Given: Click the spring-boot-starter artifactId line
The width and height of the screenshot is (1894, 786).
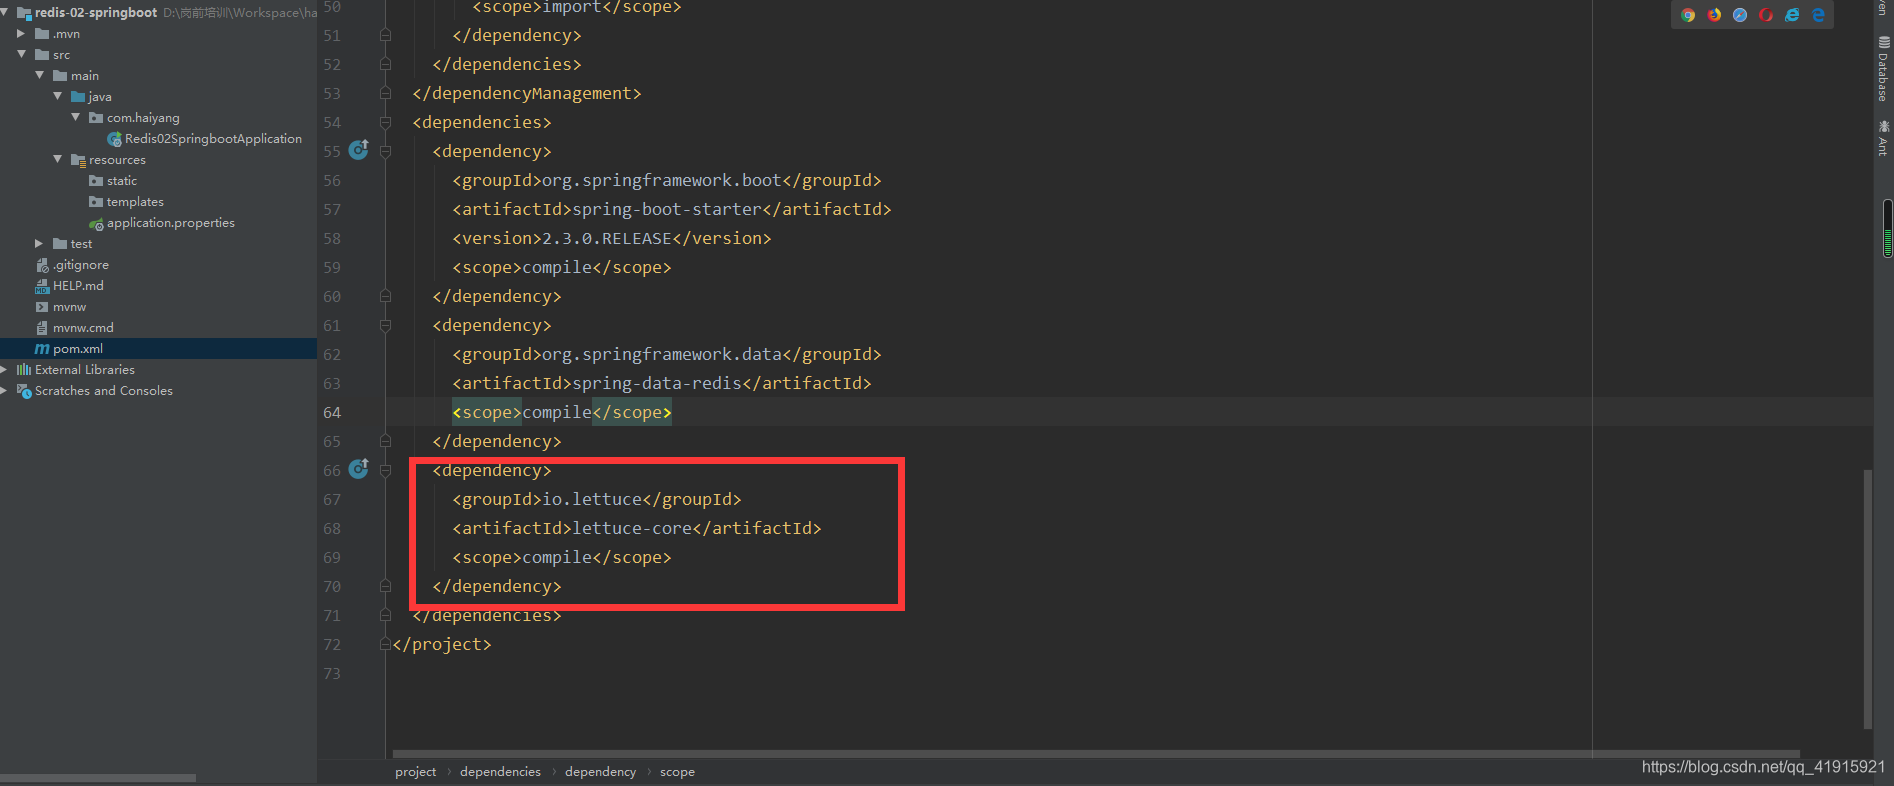Looking at the screenshot, I should pyautogui.click(x=671, y=209).
